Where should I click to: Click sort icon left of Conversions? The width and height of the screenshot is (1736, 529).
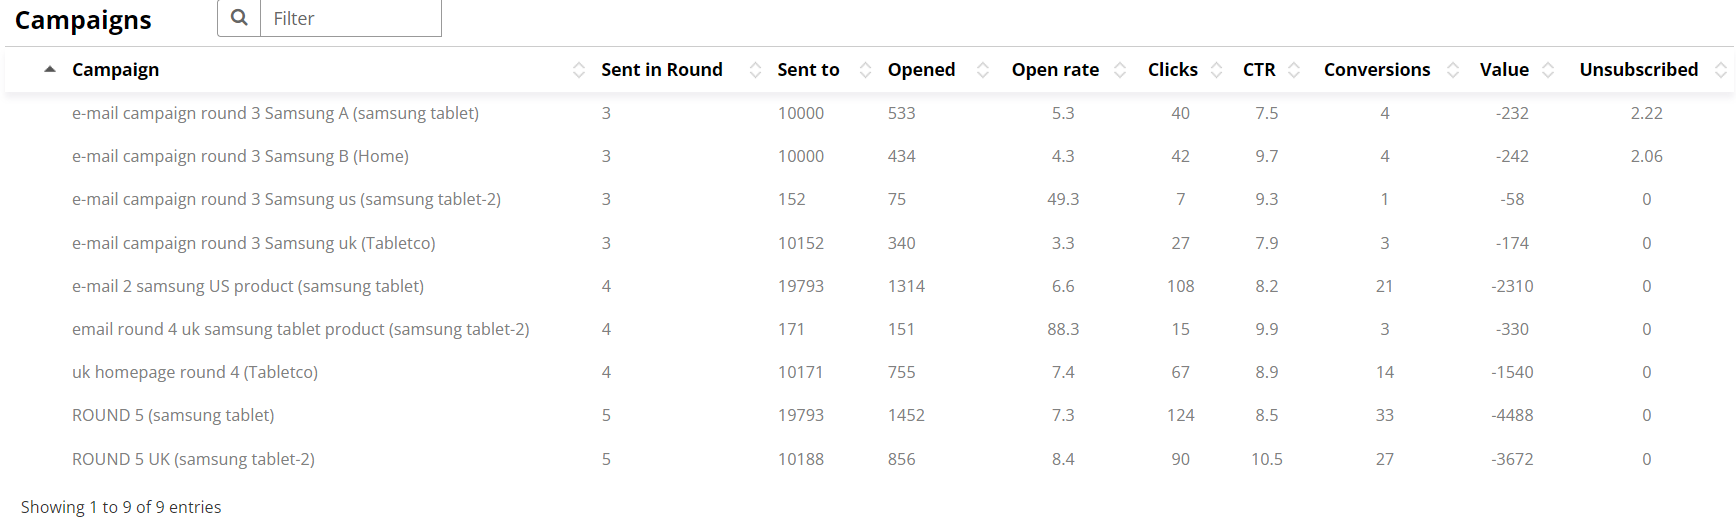(1294, 69)
